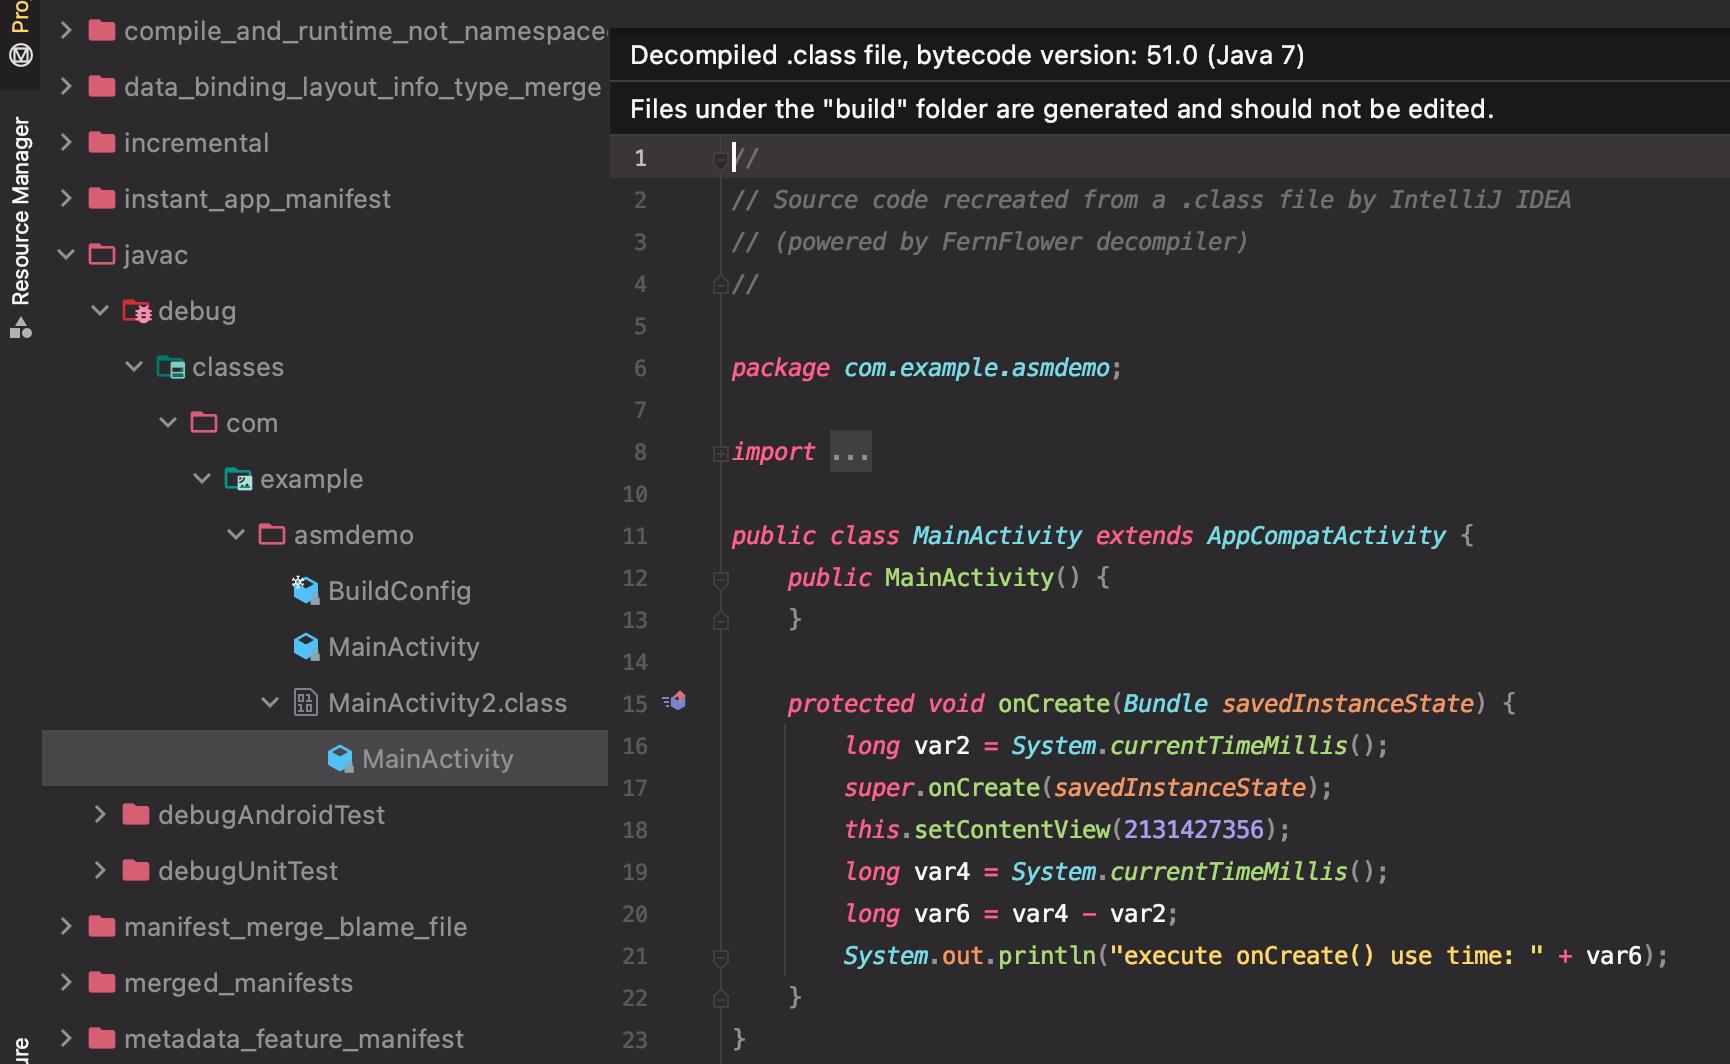Viewport: 1730px width, 1064px height.
Task: Collapse MainActivity constructor fold on line 12
Action: point(720,578)
